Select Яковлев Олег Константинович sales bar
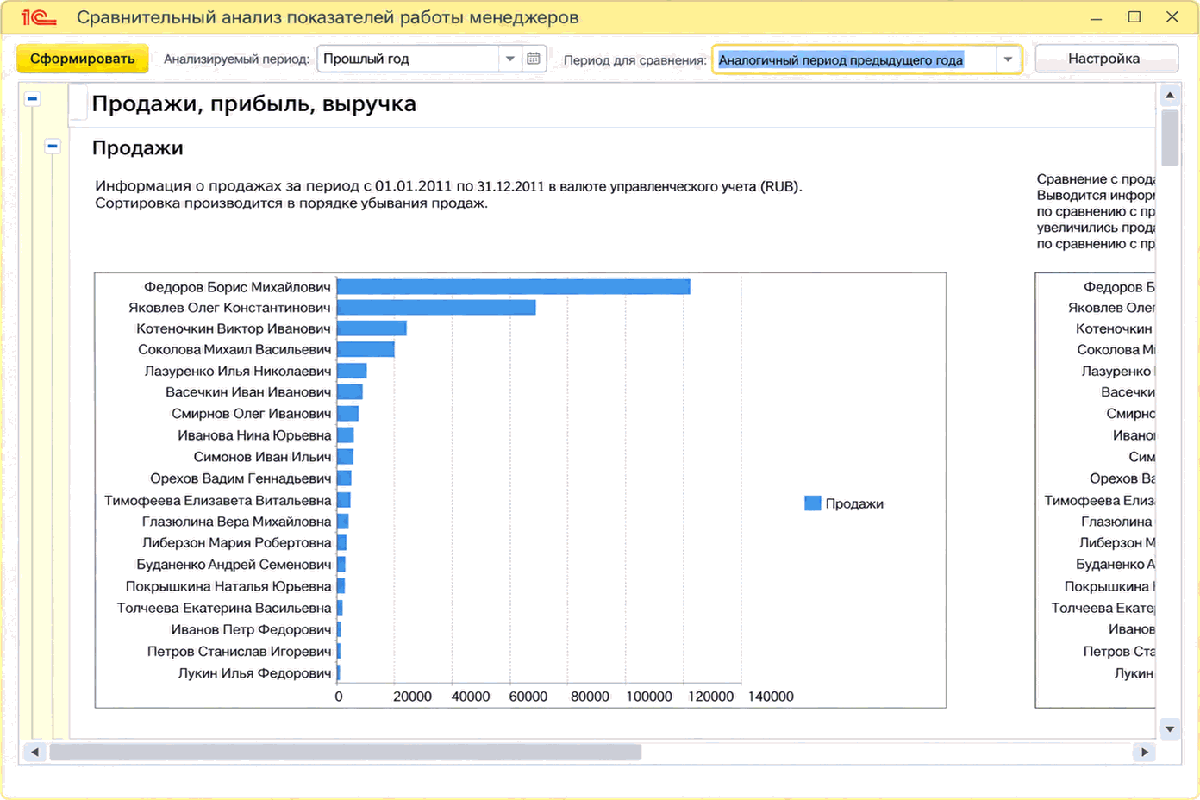Image resolution: width=1200 pixels, height=800 pixels. pyautogui.click(x=436, y=307)
